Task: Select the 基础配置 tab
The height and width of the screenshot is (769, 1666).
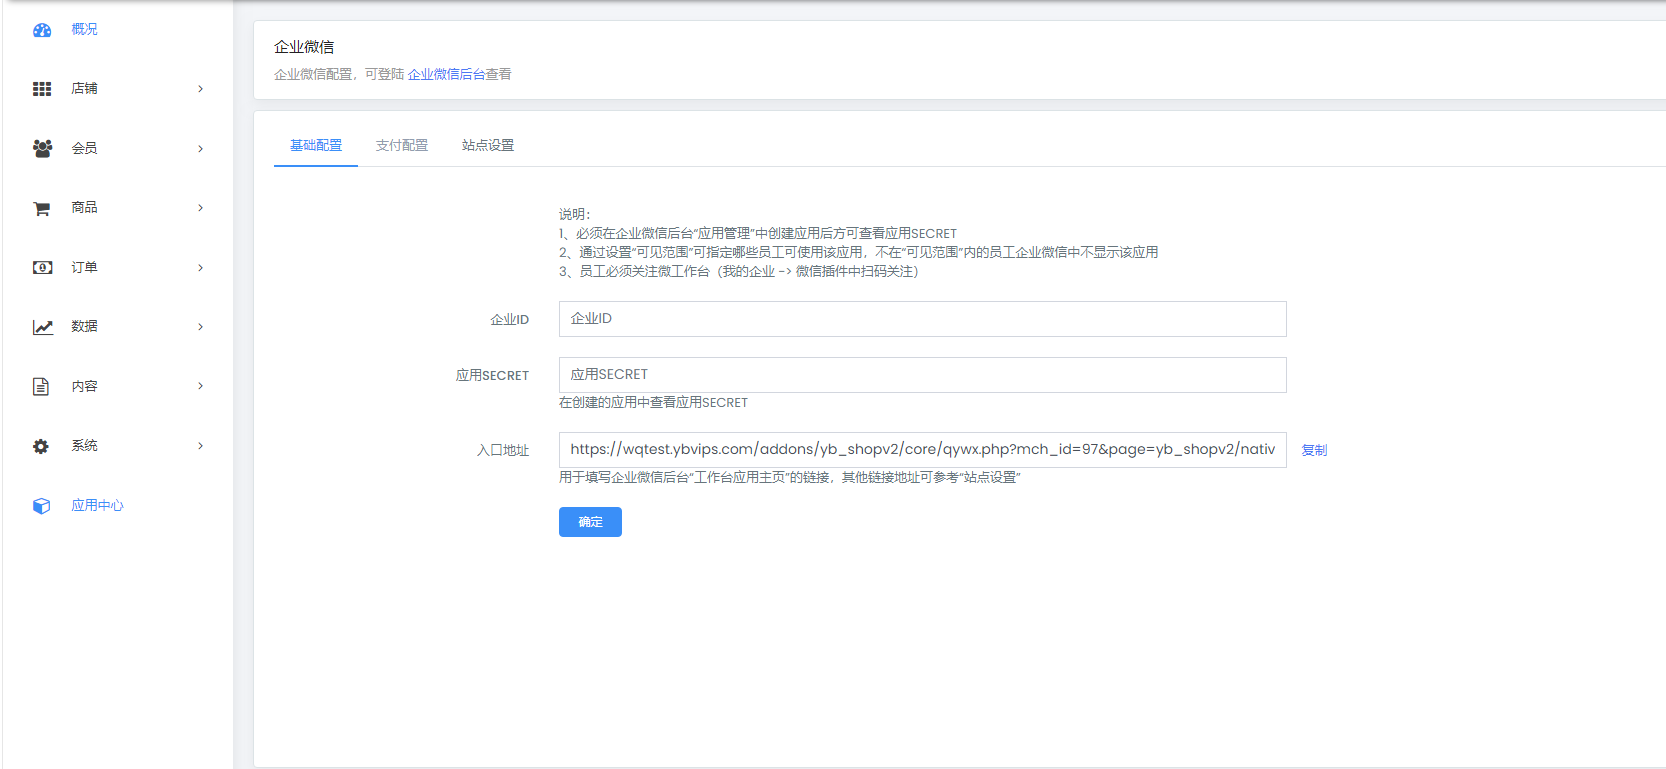Action: click(316, 146)
